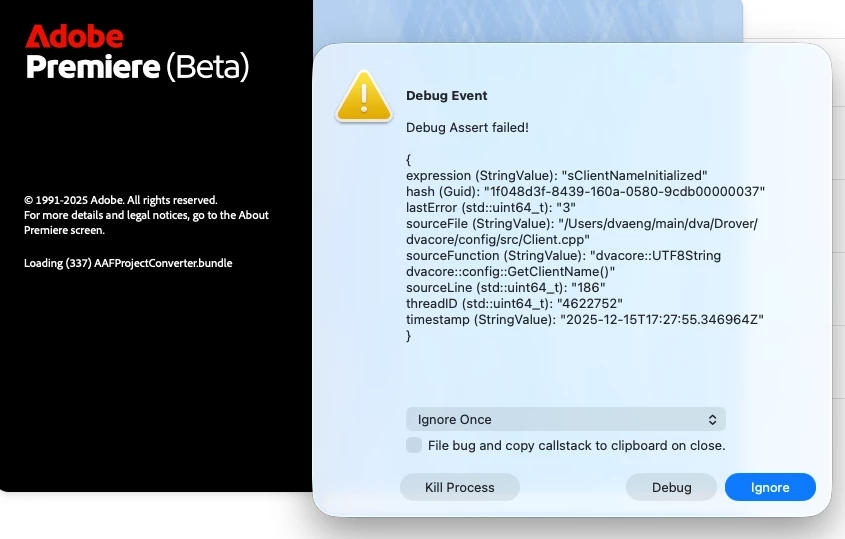Click the sClientNameInitialized expression line
The width and height of the screenshot is (845, 539).
(x=557, y=176)
